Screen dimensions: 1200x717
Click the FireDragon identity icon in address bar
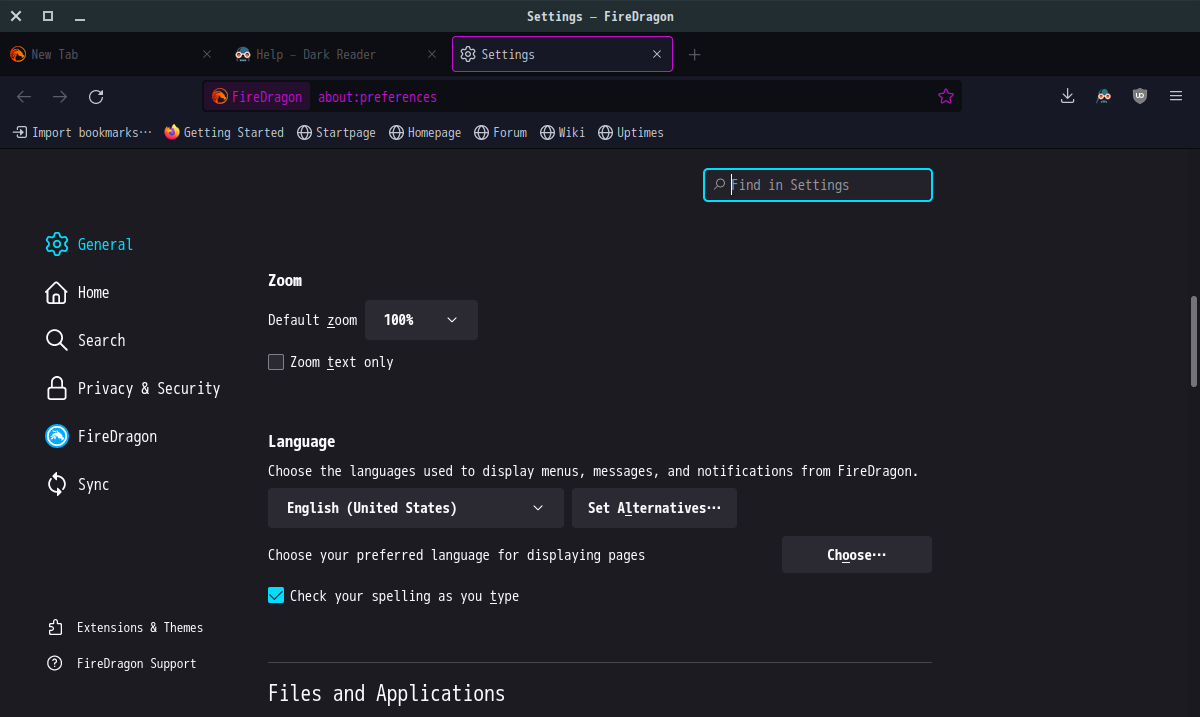pos(257,97)
